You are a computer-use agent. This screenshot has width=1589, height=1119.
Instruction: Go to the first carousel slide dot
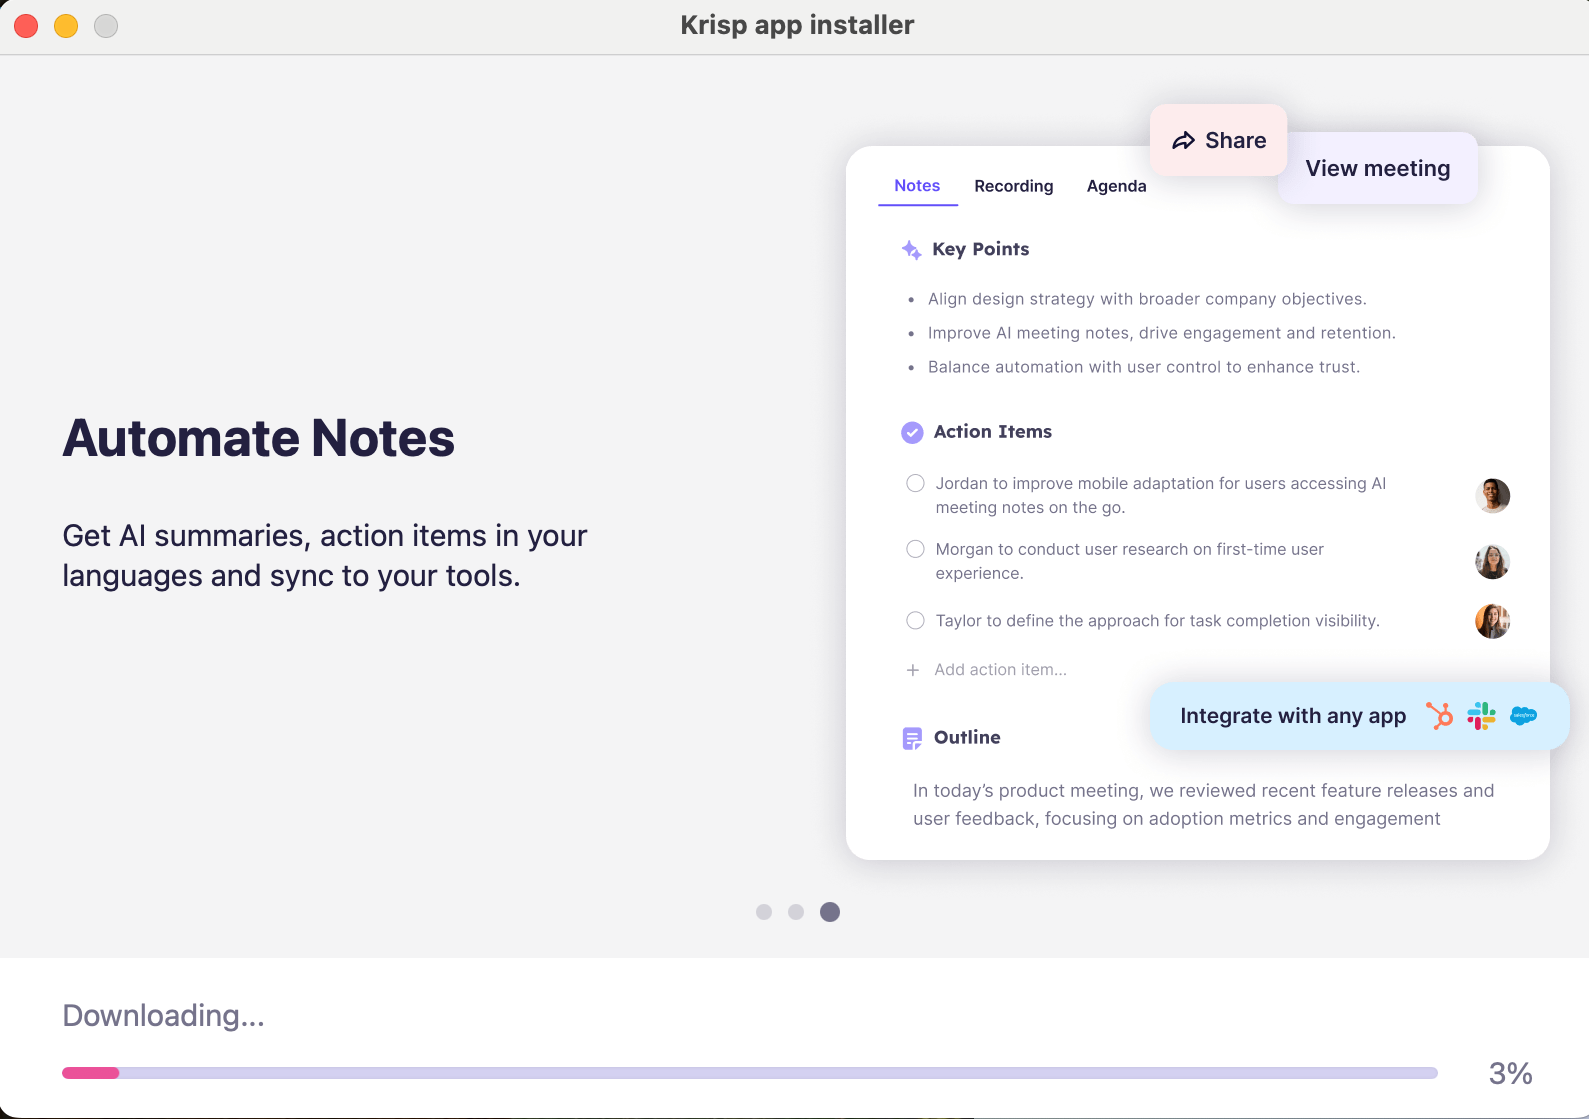click(x=764, y=912)
